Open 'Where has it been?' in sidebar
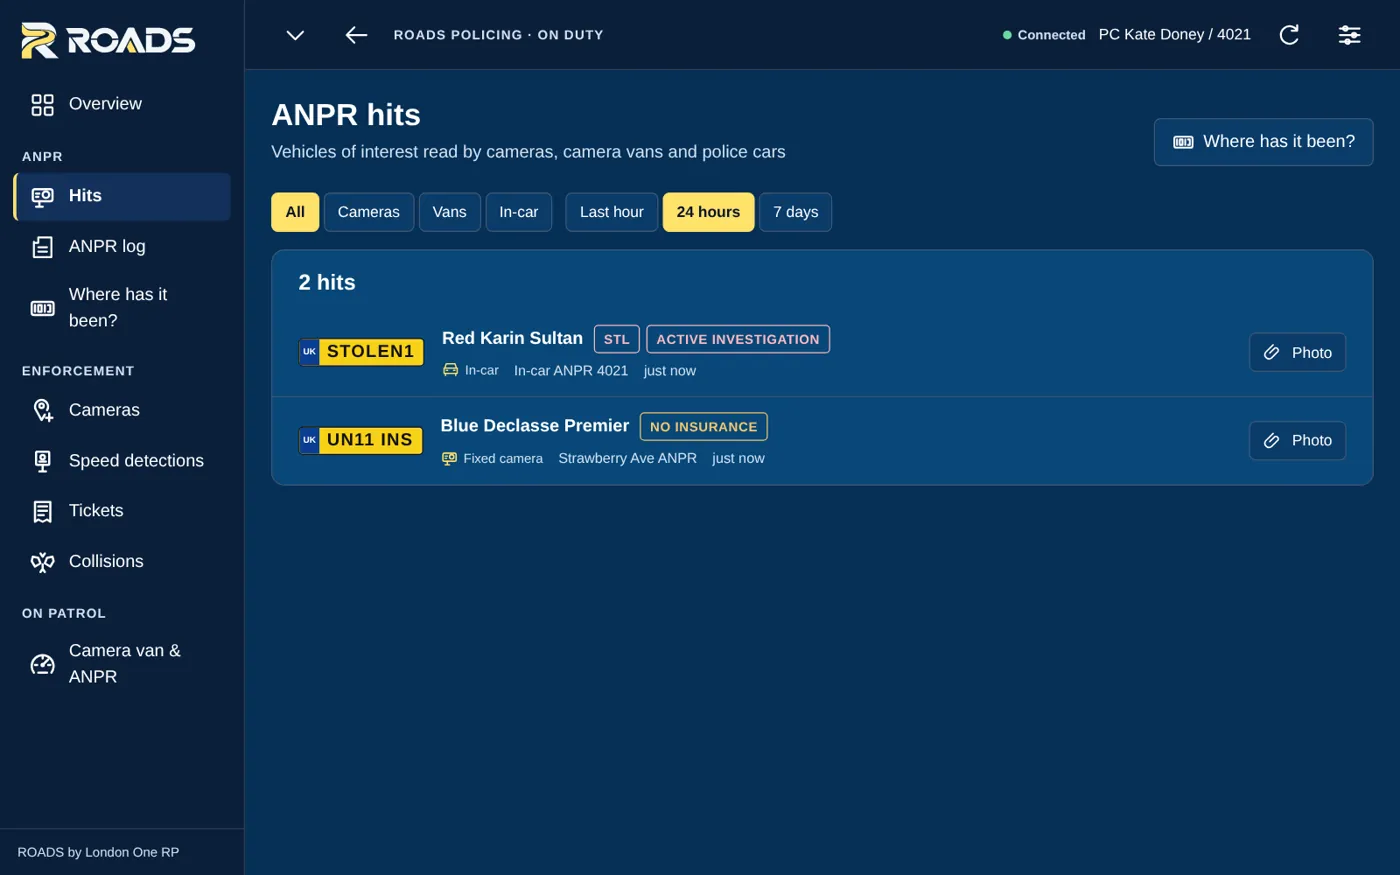The width and height of the screenshot is (1400, 875). [x=122, y=308]
